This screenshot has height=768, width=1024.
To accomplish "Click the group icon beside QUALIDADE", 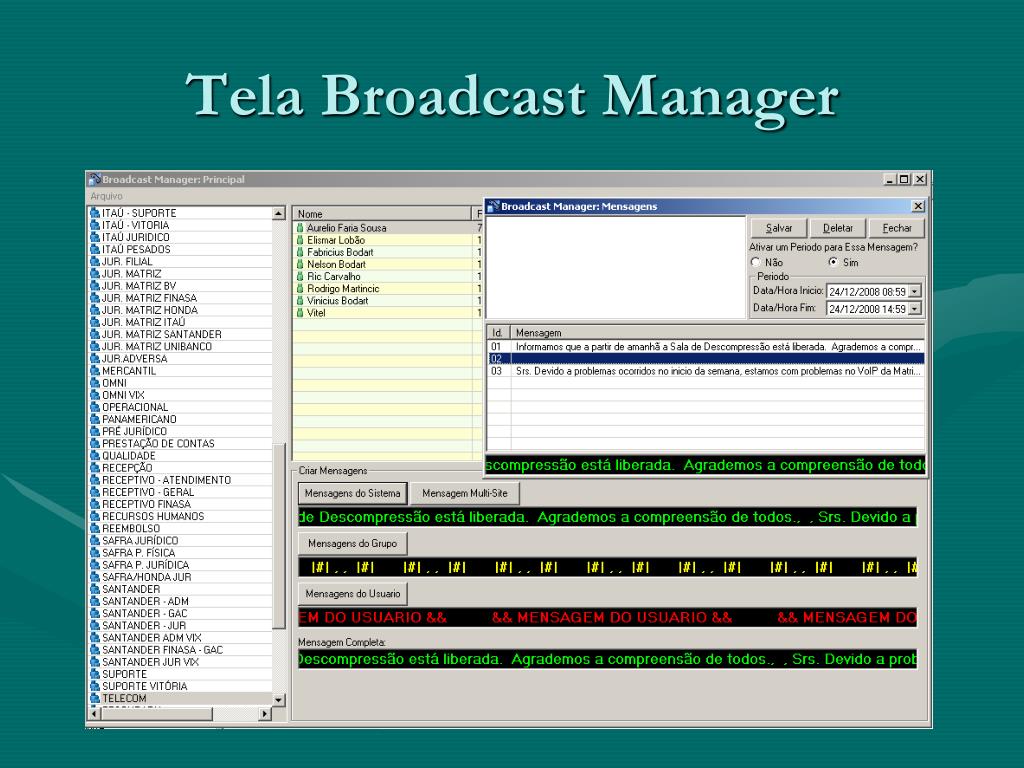I will point(95,456).
